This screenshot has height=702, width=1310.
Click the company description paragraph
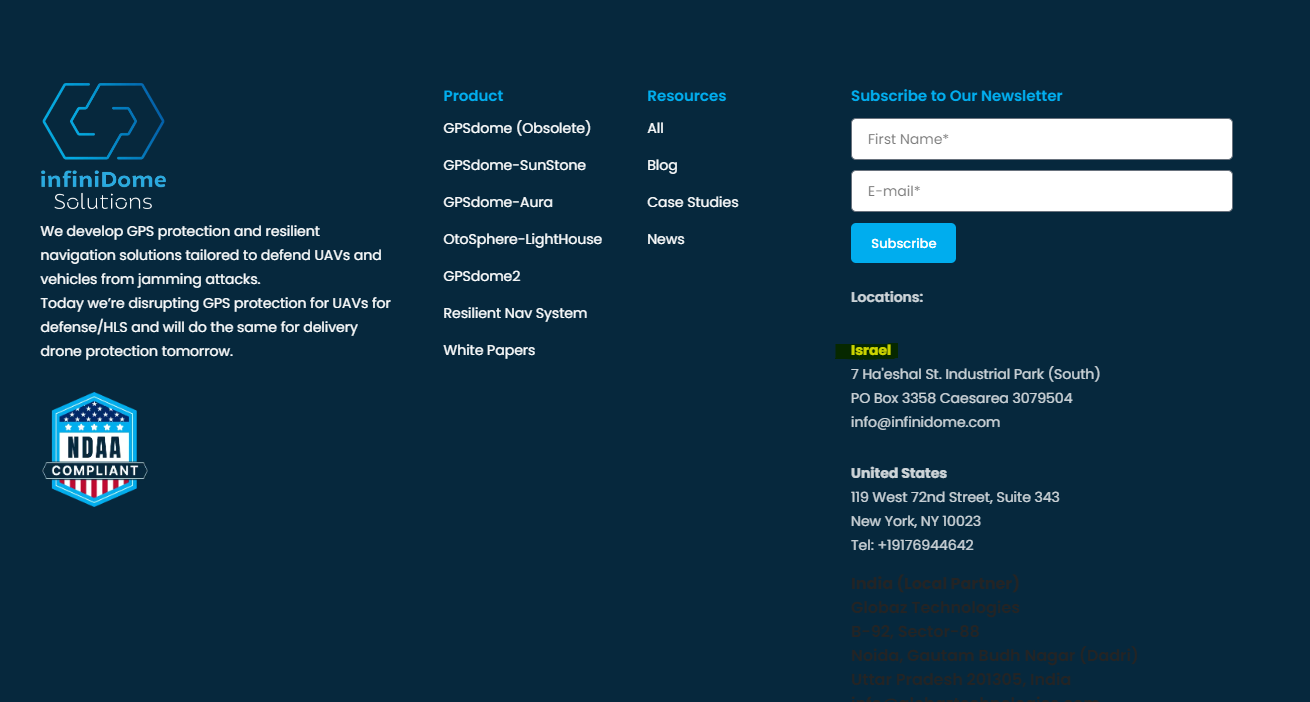pyautogui.click(x=215, y=291)
